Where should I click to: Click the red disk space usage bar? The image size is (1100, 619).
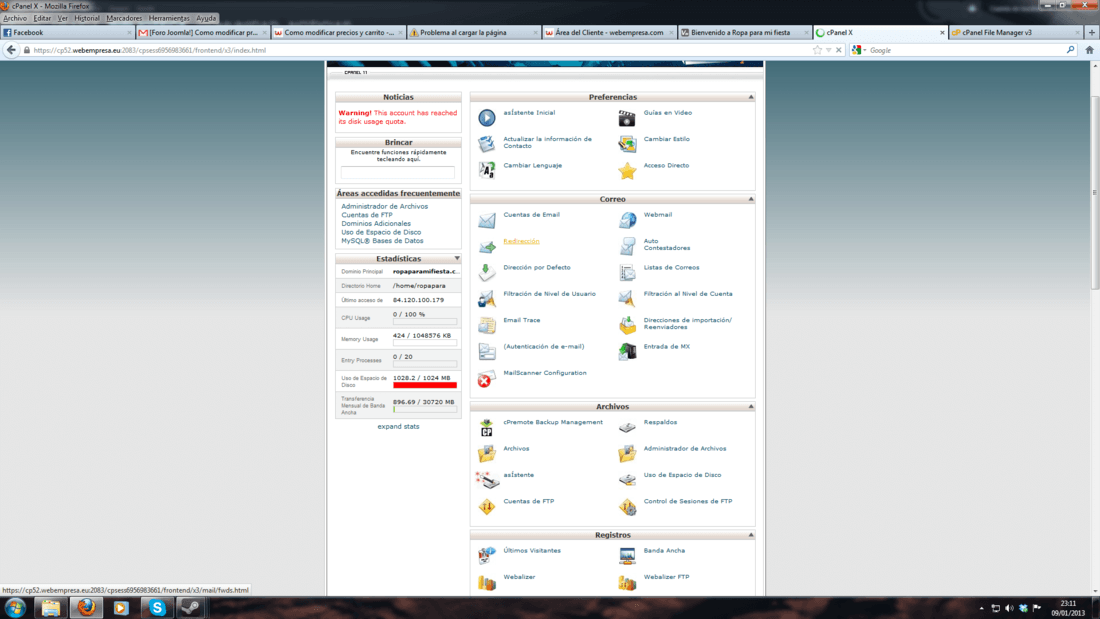click(425, 385)
